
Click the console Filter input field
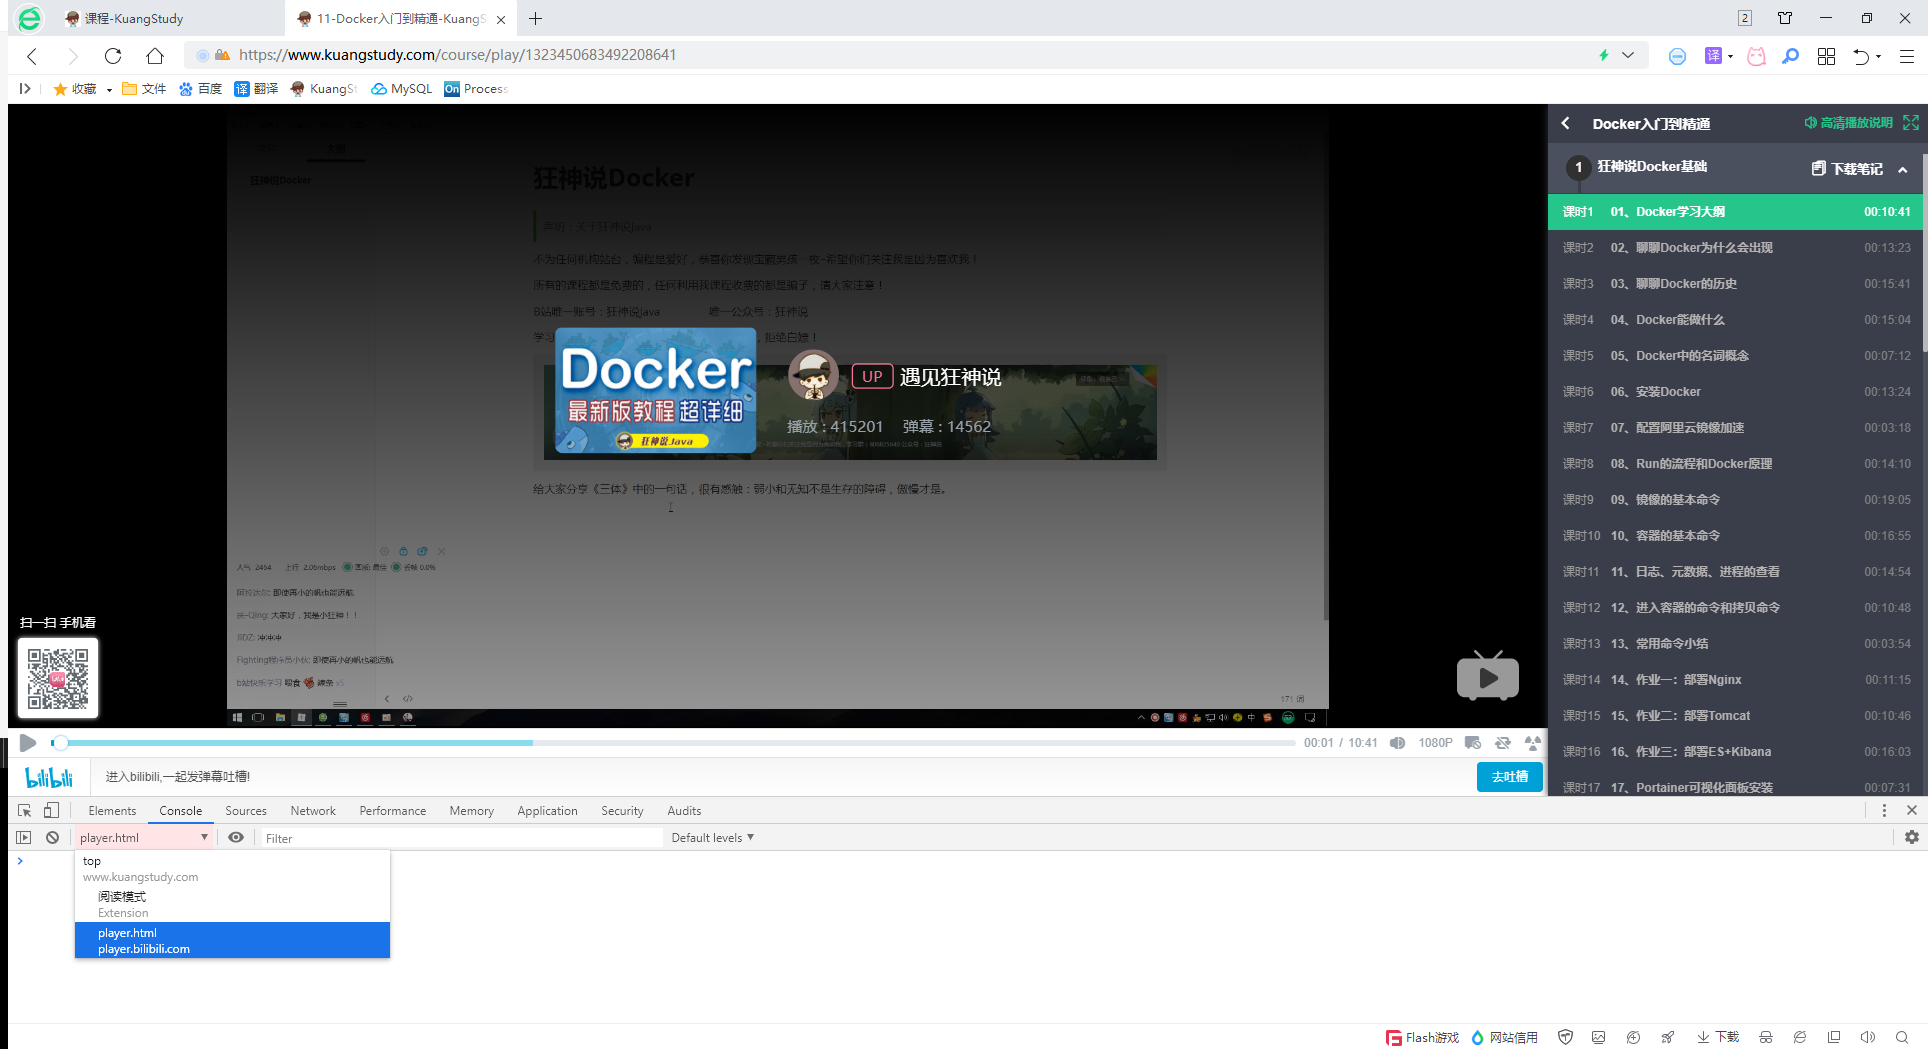(461, 838)
